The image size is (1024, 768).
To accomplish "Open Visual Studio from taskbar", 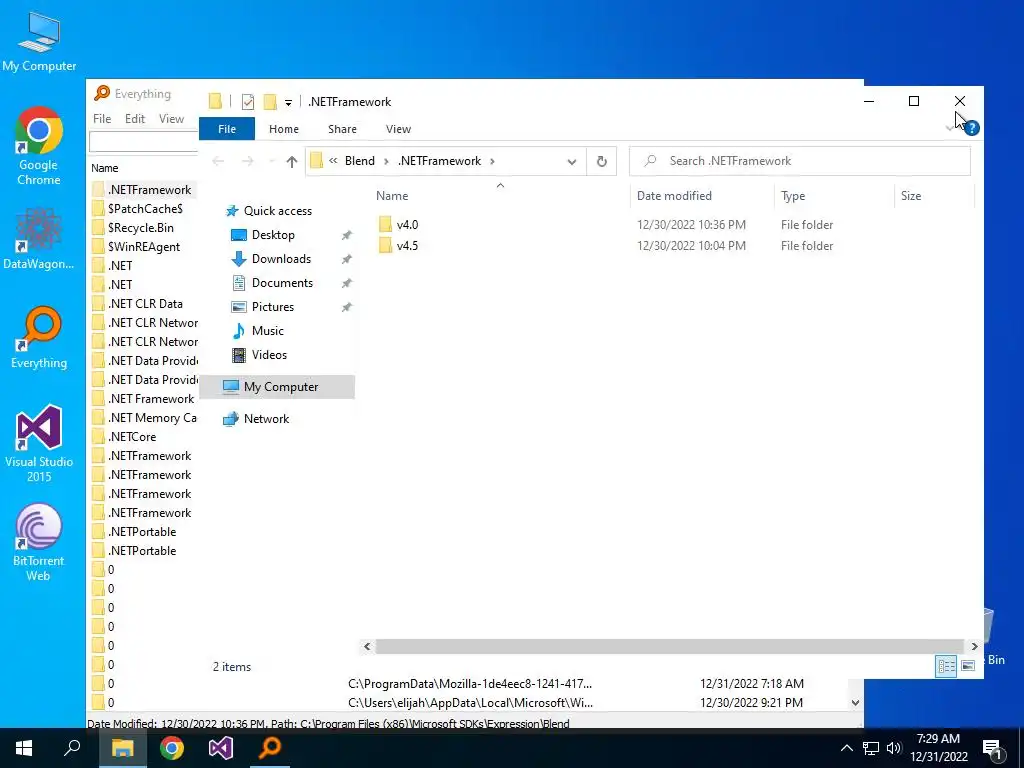I will tap(221, 748).
